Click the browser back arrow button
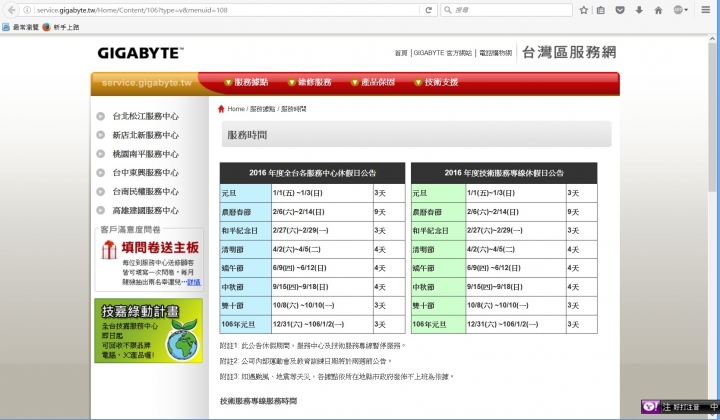 (11, 10)
